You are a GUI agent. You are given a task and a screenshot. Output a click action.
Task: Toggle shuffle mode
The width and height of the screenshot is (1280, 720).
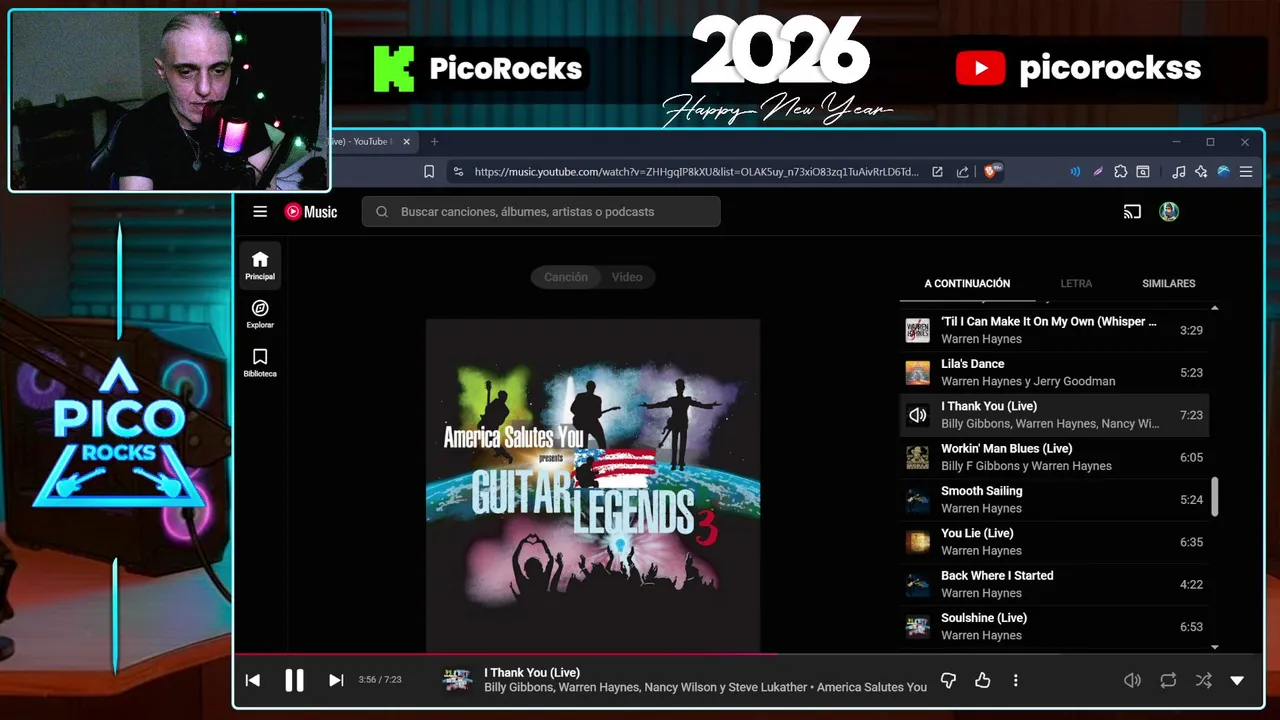(1203, 680)
